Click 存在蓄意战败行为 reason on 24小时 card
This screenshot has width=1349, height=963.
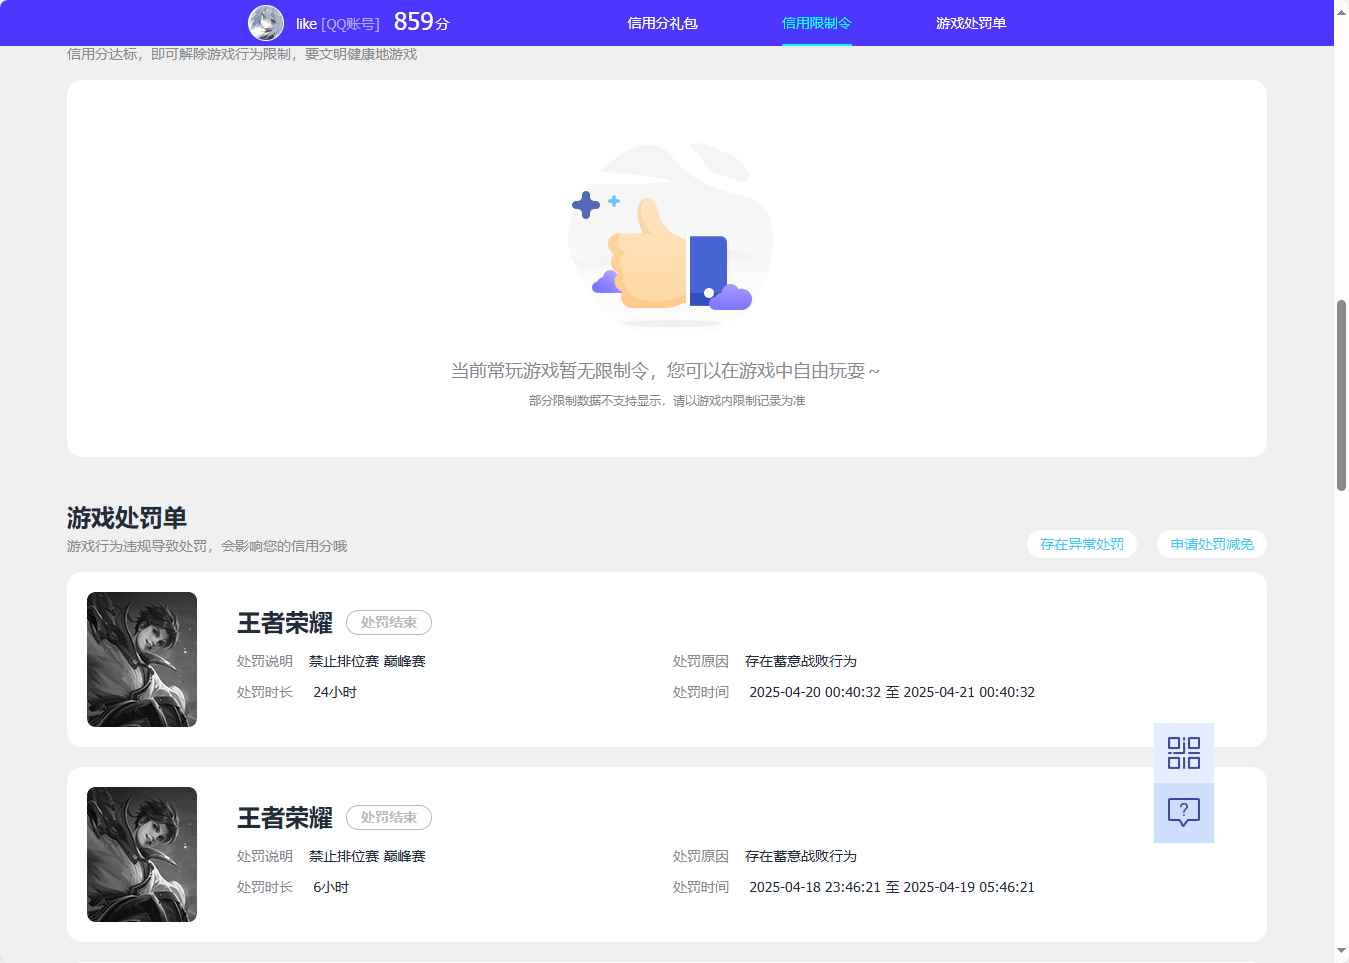(x=801, y=661)
